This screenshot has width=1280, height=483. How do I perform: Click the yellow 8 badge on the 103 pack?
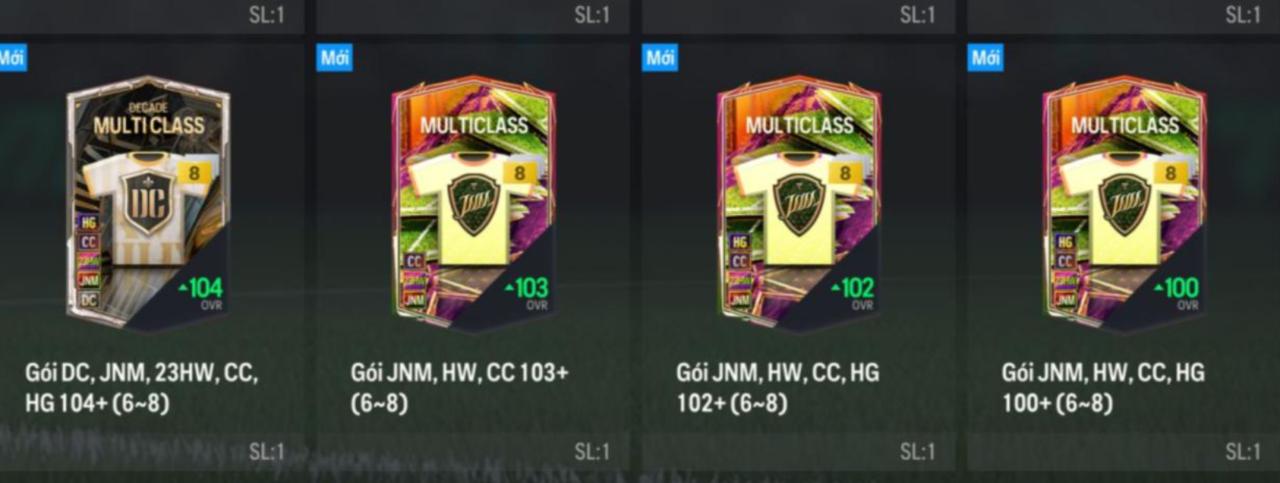(x=520, y=173)
